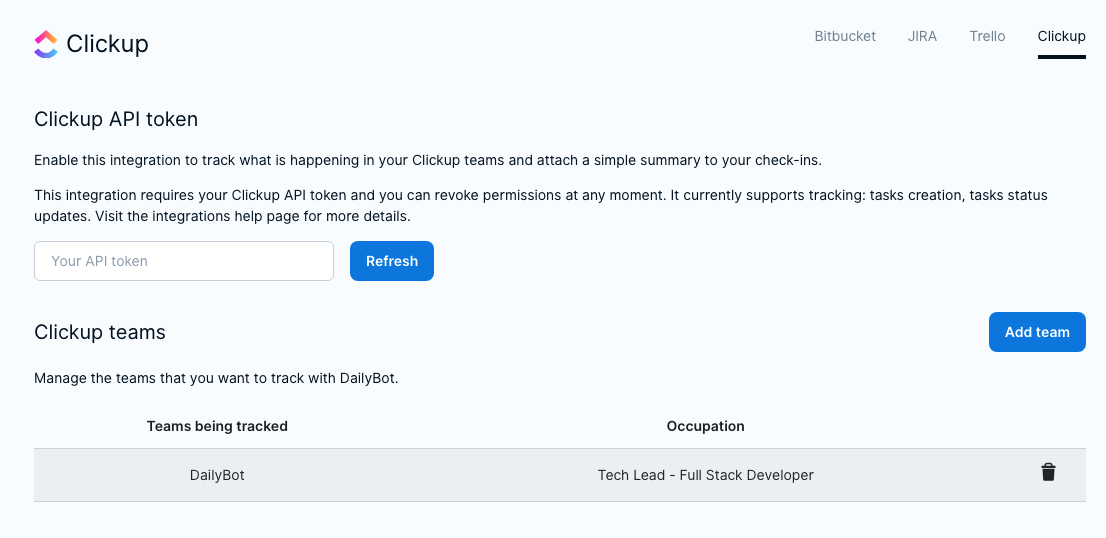Click the Manage the teams description text
The width and height of the screenshot is (1106, 538).
pos(216,378)
